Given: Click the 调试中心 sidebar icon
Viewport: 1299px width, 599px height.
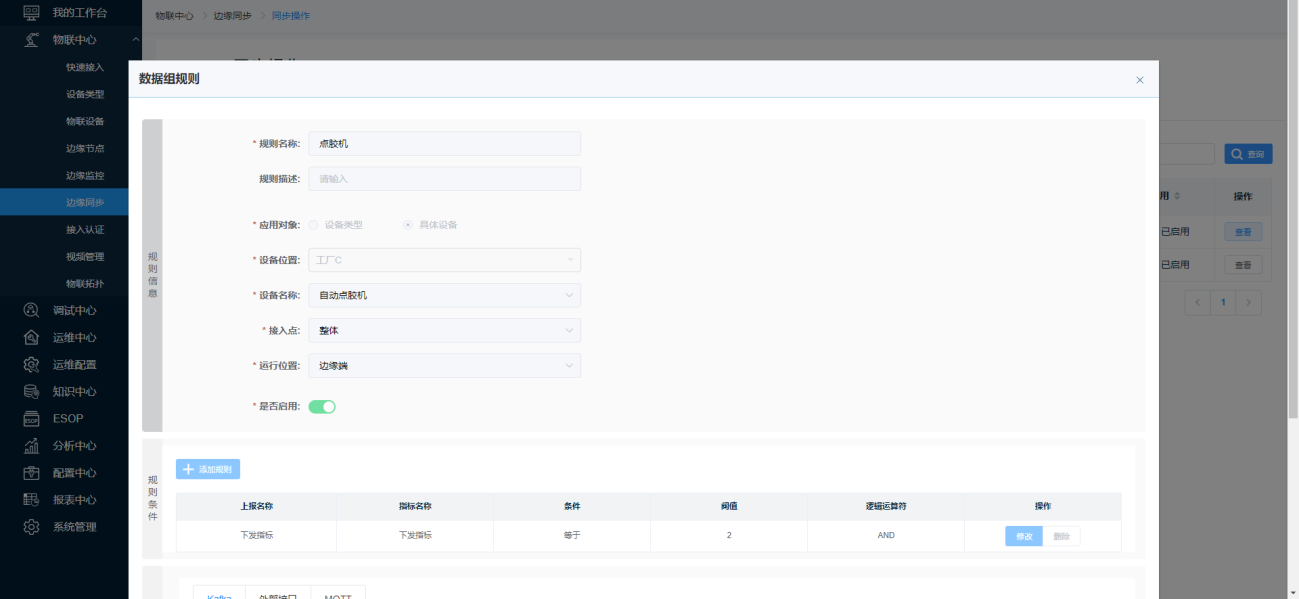Looking at the screenshot, I should pyautogui.click(x=31, y=310).
